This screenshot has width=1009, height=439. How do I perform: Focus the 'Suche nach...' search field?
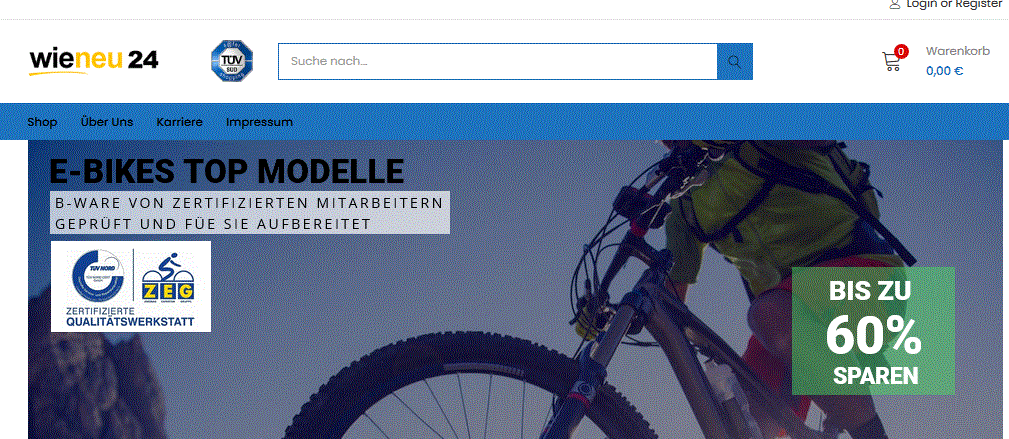pyautogui.click(x=497, y=62)
